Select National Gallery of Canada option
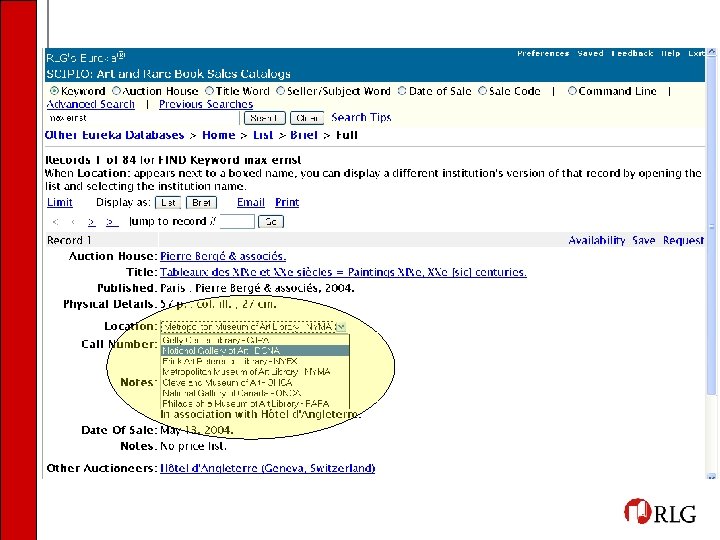The height and width of the screenshot is (540, 720). (255, 393)
